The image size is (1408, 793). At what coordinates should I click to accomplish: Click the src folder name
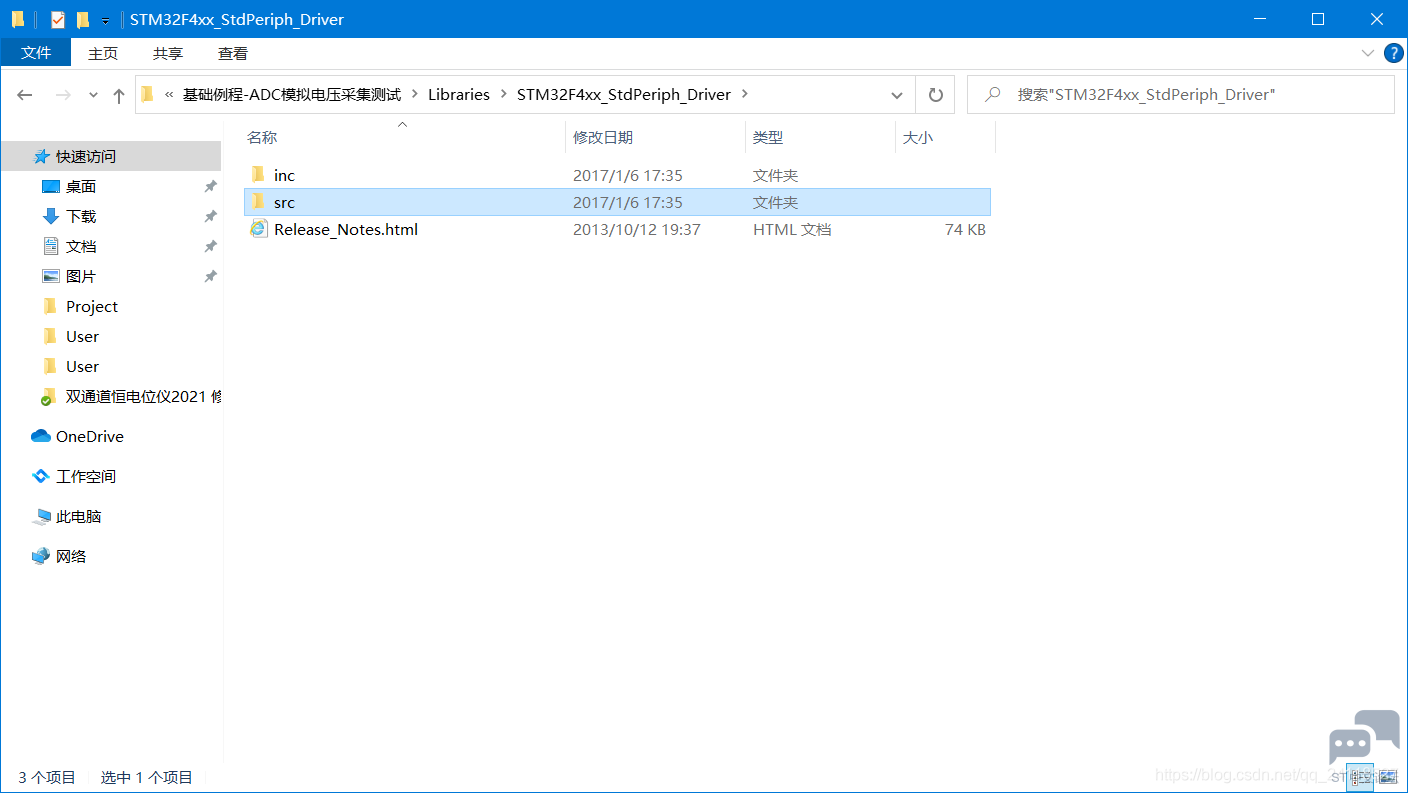284,203
